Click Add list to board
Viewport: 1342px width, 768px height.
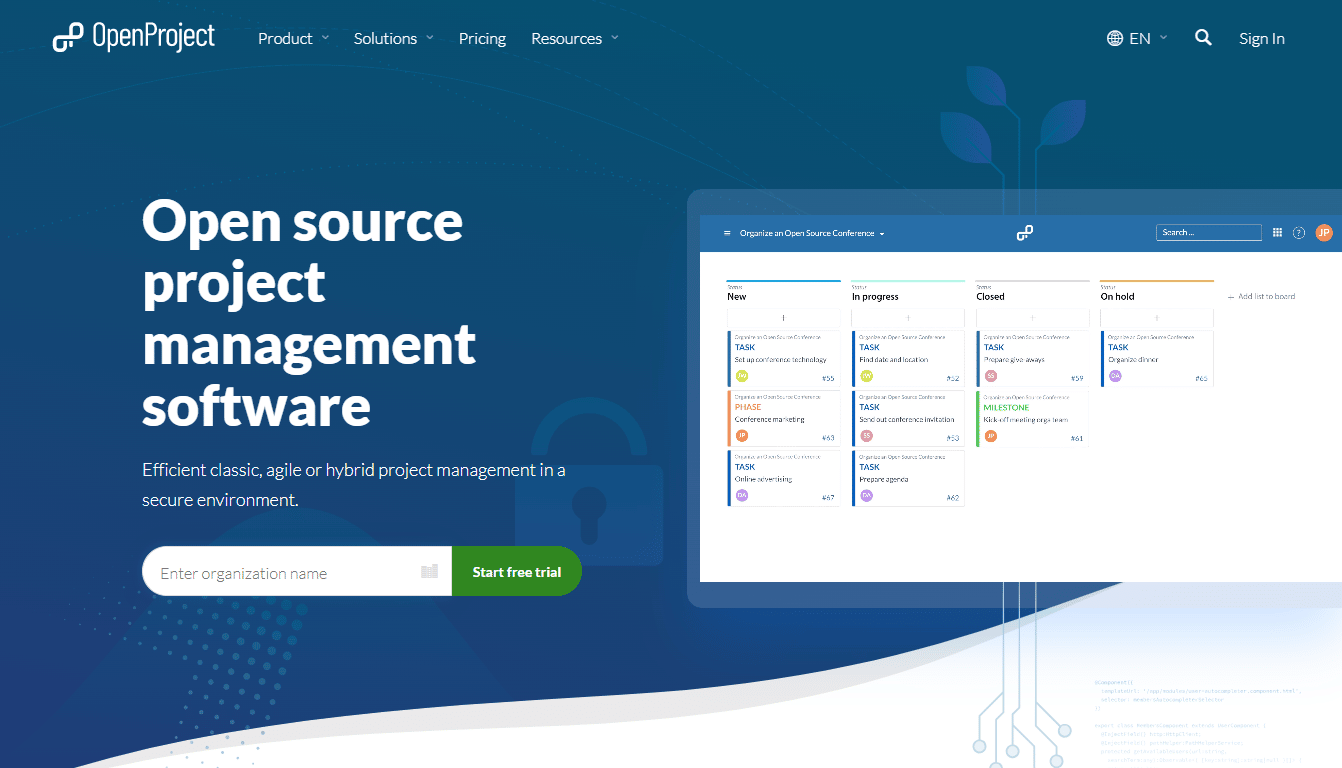[x=1261, y=297]
